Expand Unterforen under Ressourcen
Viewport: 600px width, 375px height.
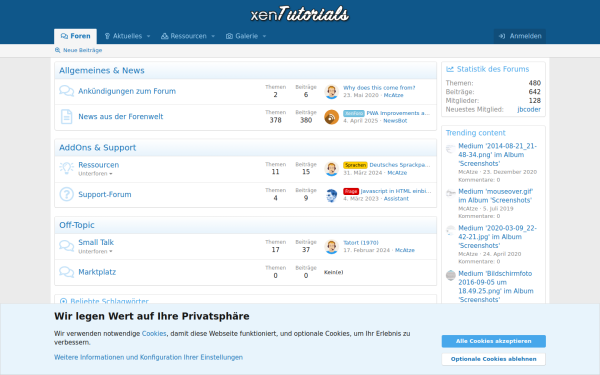pyautogui.click(x=95, y=174)
